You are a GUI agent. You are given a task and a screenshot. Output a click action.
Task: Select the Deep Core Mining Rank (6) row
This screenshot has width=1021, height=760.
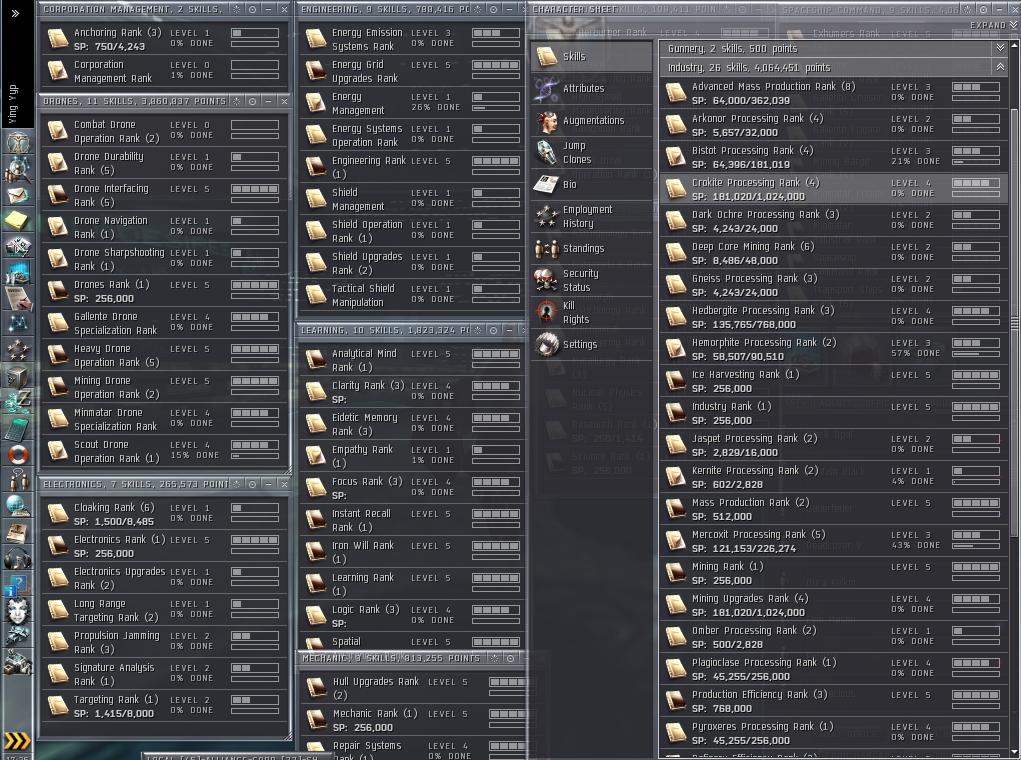pos(833,253)
